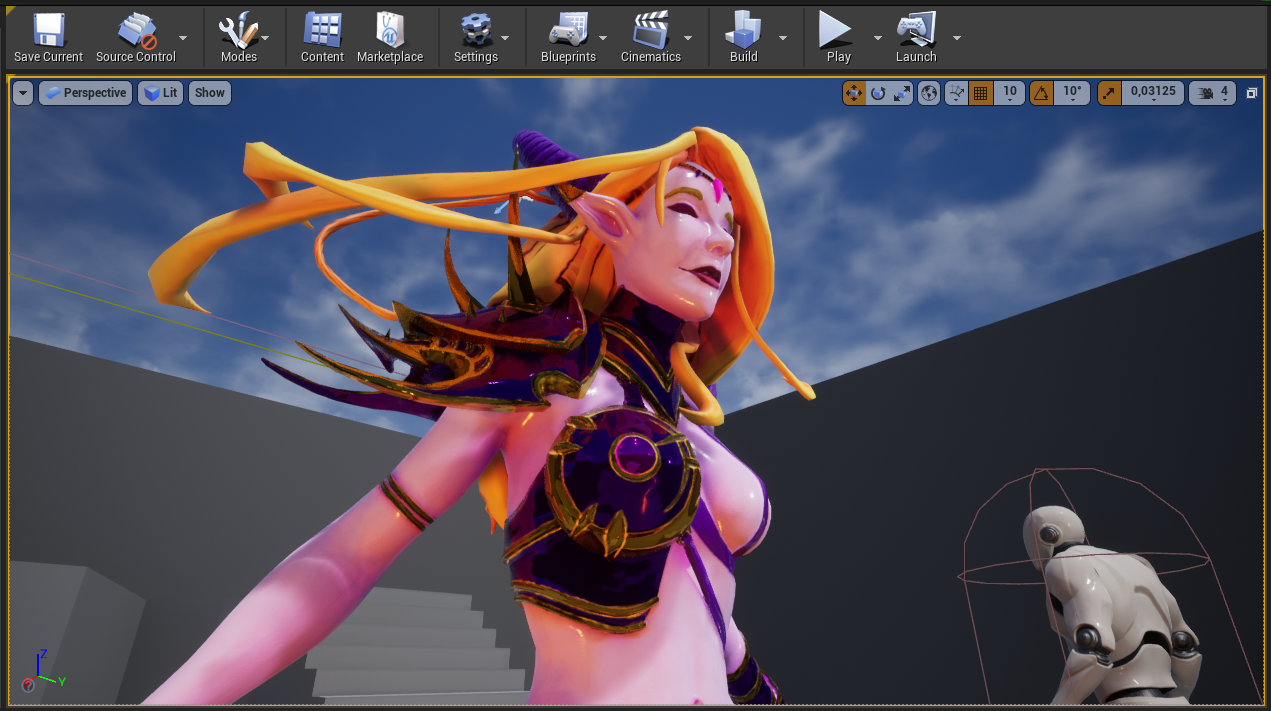Select the scale gizmo mode
The height and width of the screenshot is (711, 1271).
902,93
